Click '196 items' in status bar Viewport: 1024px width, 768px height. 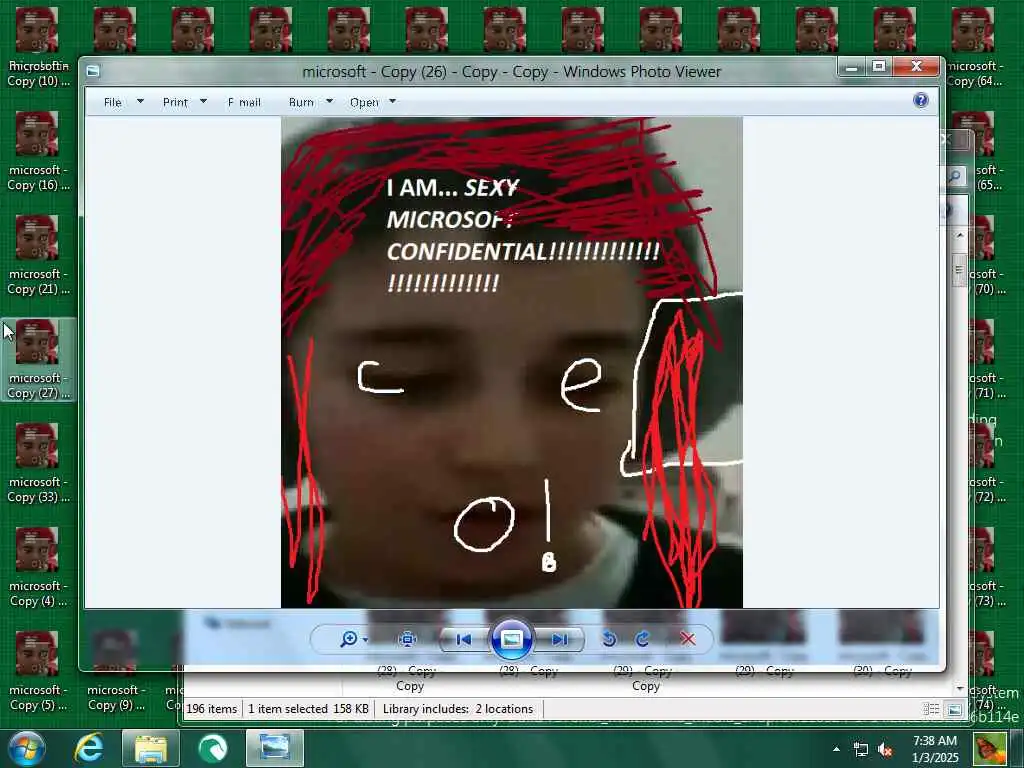pos(212,709)
